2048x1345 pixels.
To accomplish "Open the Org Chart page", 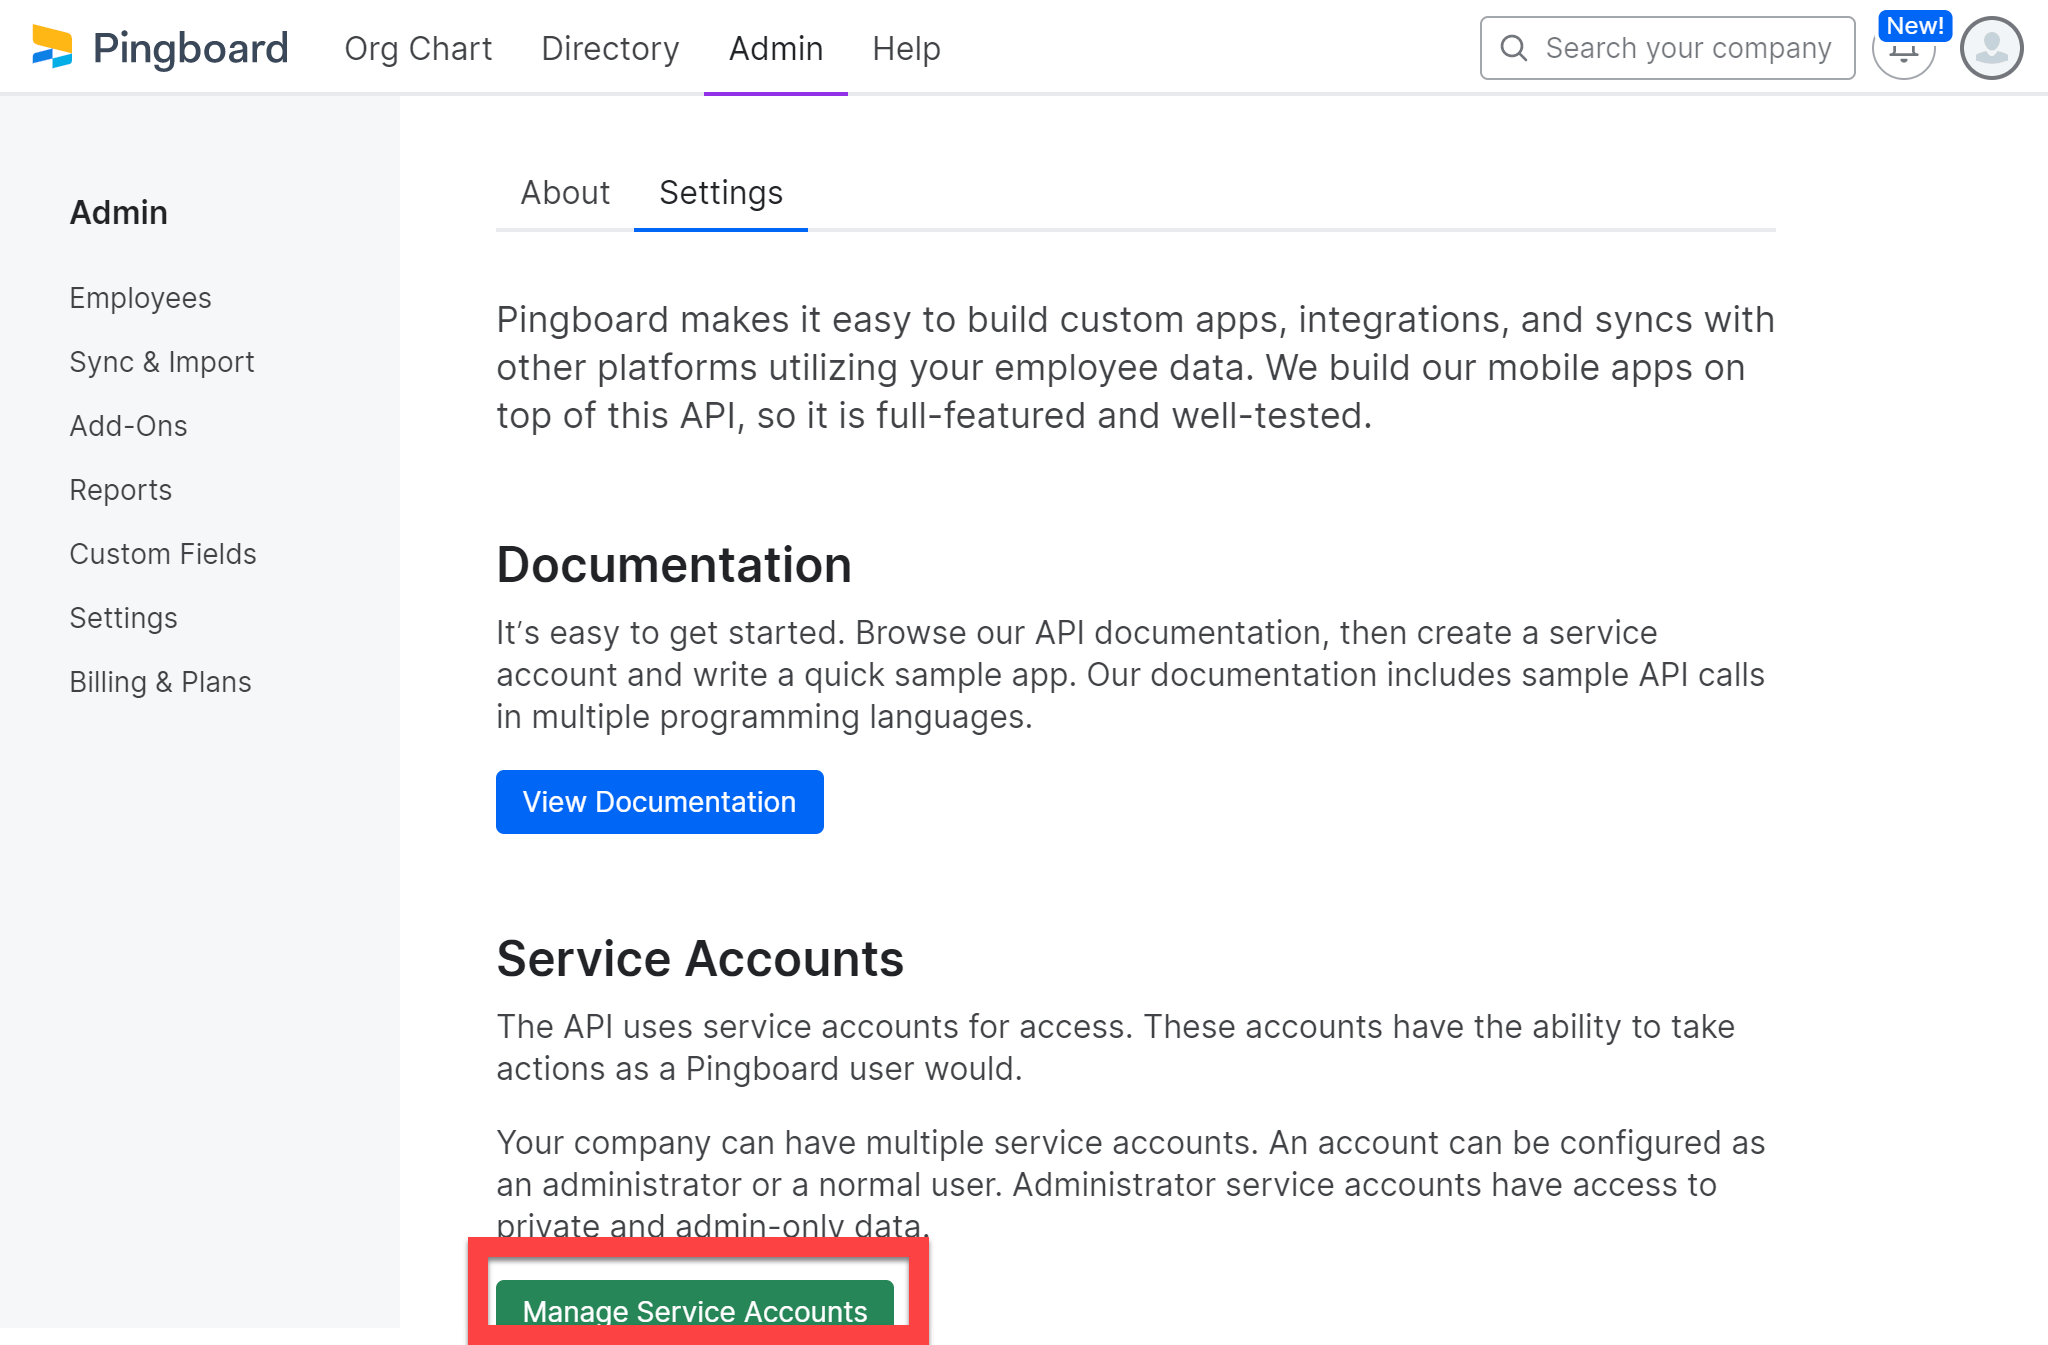I will click(418, 48).
